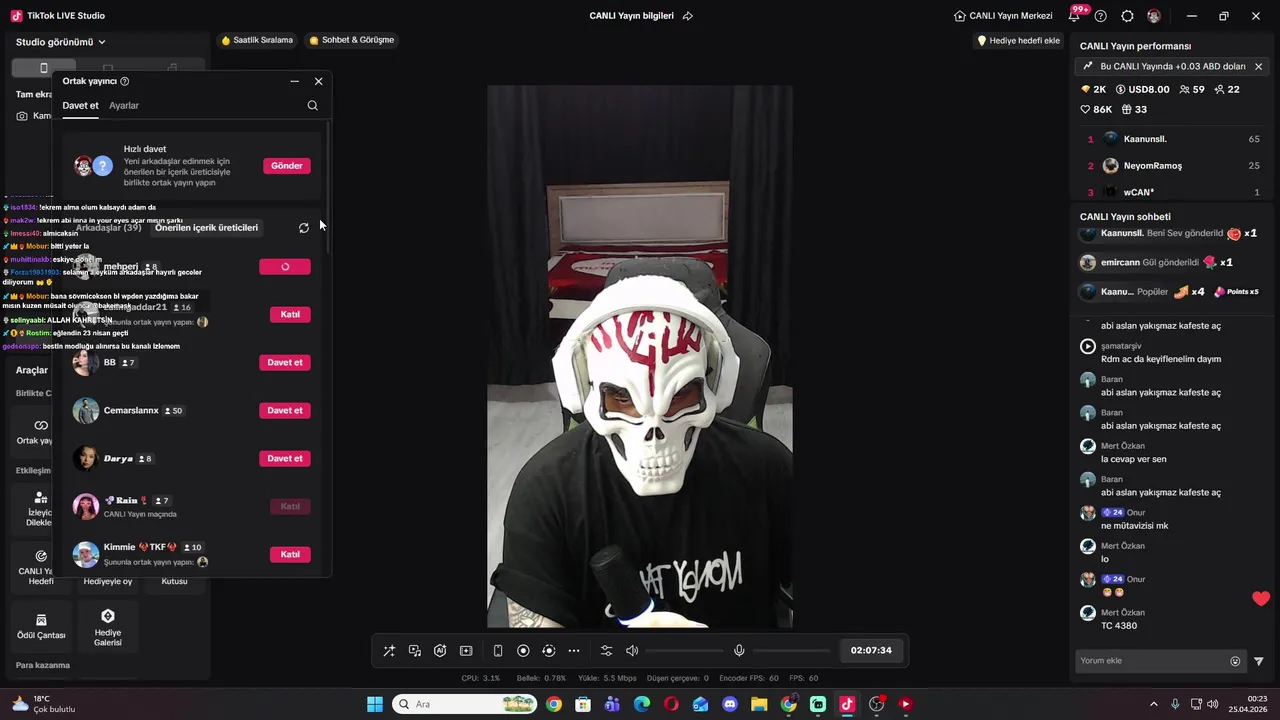The width and height of the screenshot is (1280, 720).
Task: Select the Arkadaşlar (39) tab
Action: pyautogui.click(x=108, y=227)
